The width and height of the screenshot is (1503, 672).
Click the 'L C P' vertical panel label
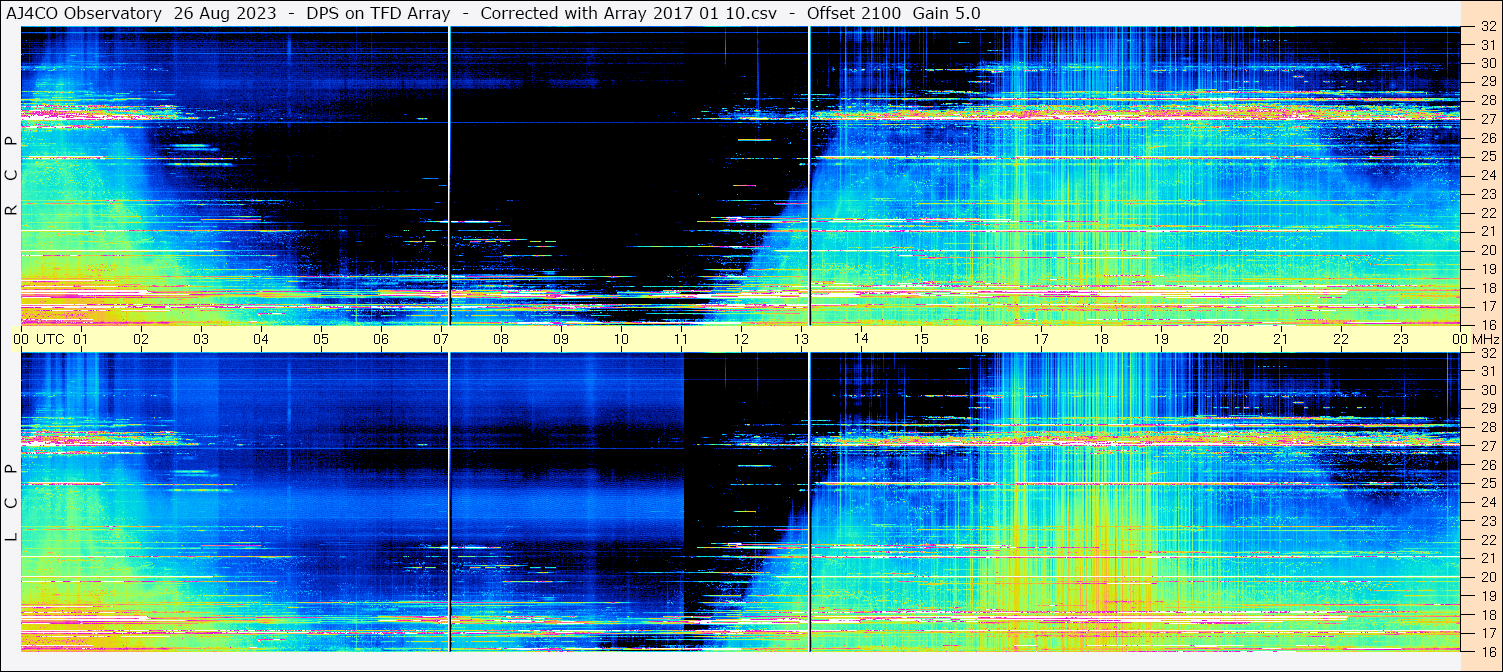pyautogui.click(x=11, y=504)
